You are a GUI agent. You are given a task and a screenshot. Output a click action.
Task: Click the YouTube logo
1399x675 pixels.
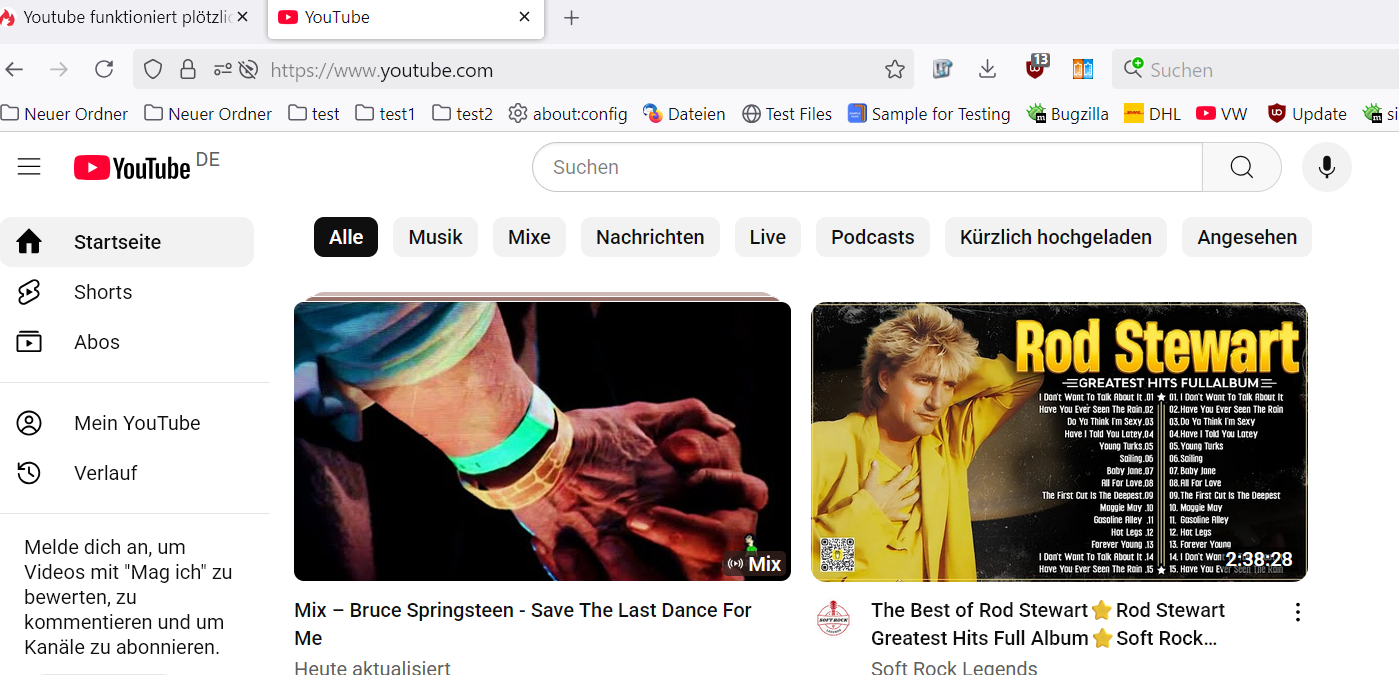(x=132, y=167)
